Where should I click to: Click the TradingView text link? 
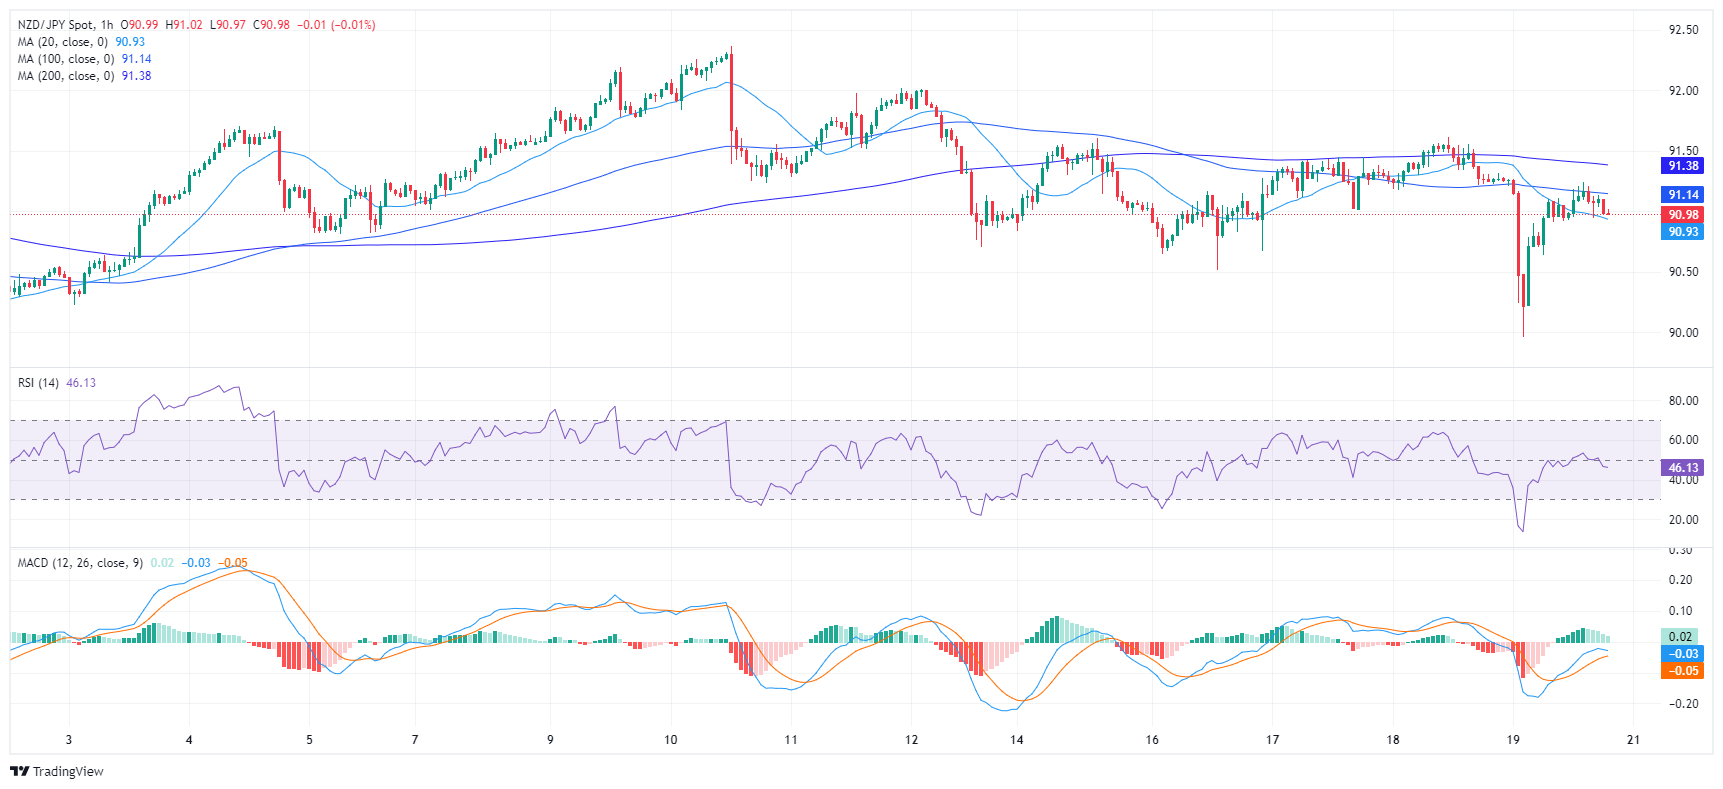[68, 771]
